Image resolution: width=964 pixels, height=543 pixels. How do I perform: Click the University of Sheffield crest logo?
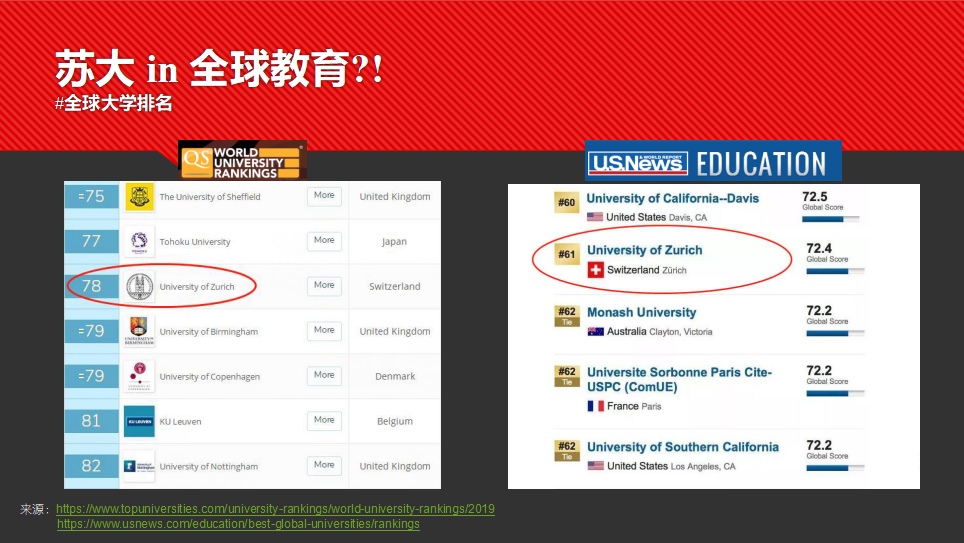pos(139,197)
